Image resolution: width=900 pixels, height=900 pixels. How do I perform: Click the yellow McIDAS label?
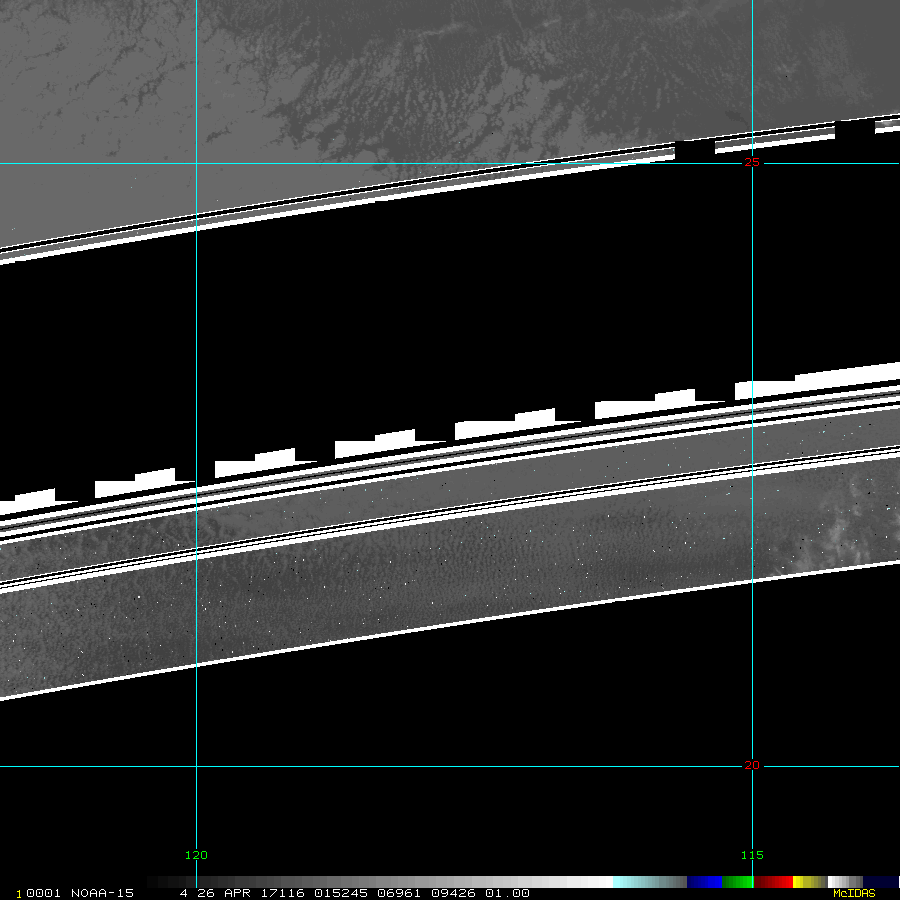click(x=853, y=893)
